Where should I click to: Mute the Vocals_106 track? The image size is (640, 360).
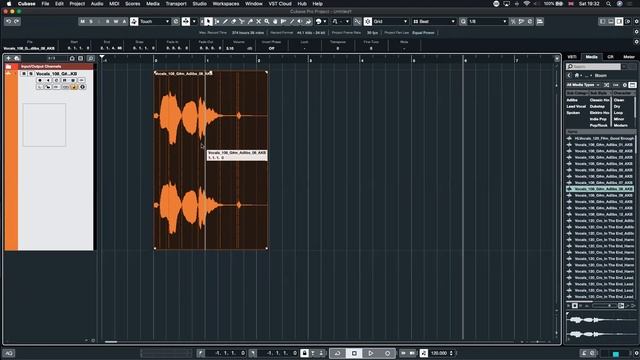[x=24, y=73]
